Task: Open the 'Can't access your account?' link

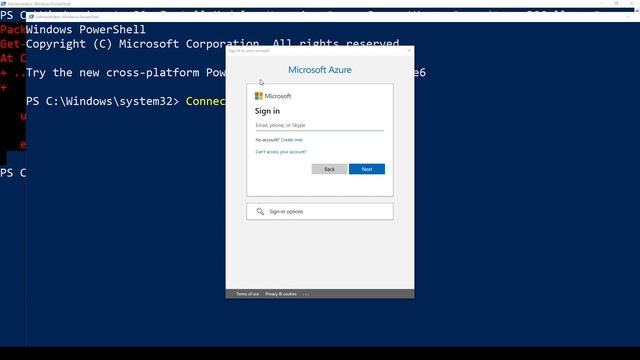Action: click(x=281, y=152)
